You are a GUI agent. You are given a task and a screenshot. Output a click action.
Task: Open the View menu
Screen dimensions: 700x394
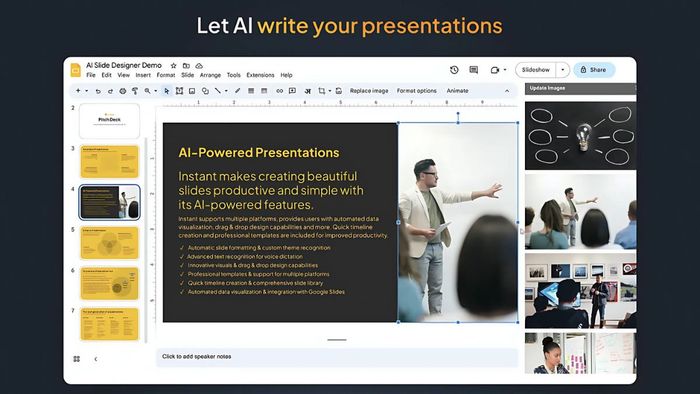pos(123,75)
